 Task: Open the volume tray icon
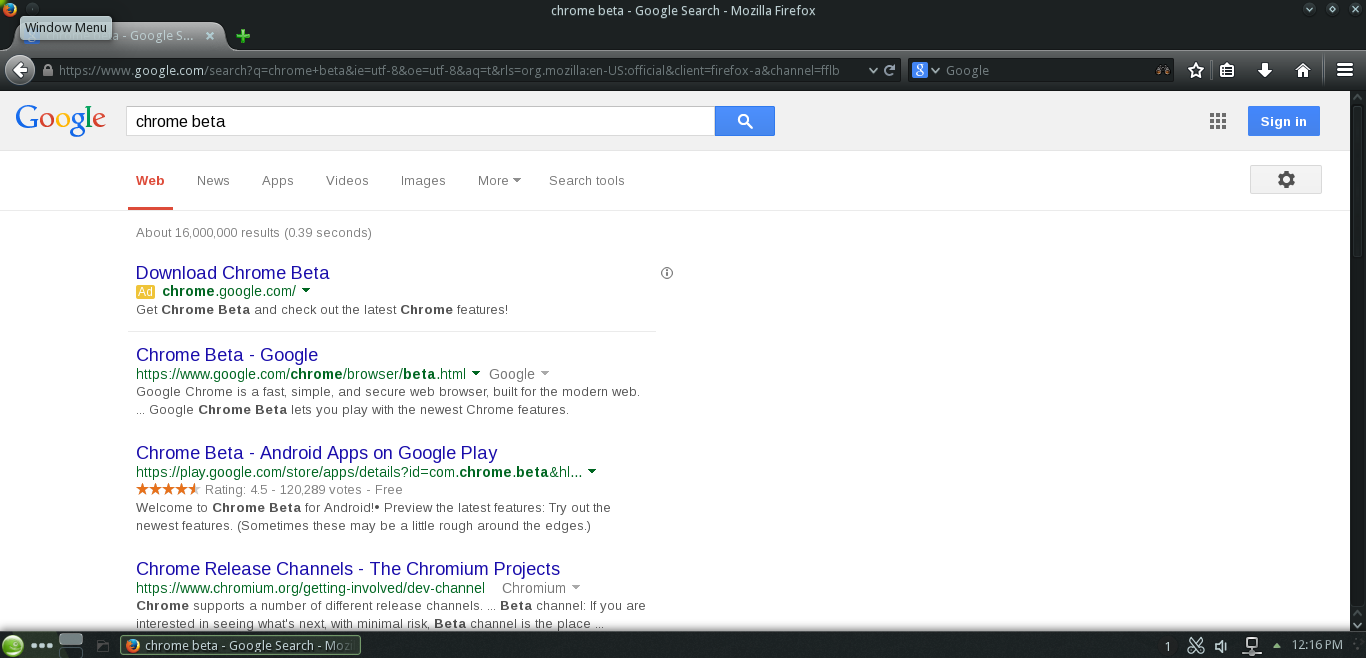[1222, 646]
